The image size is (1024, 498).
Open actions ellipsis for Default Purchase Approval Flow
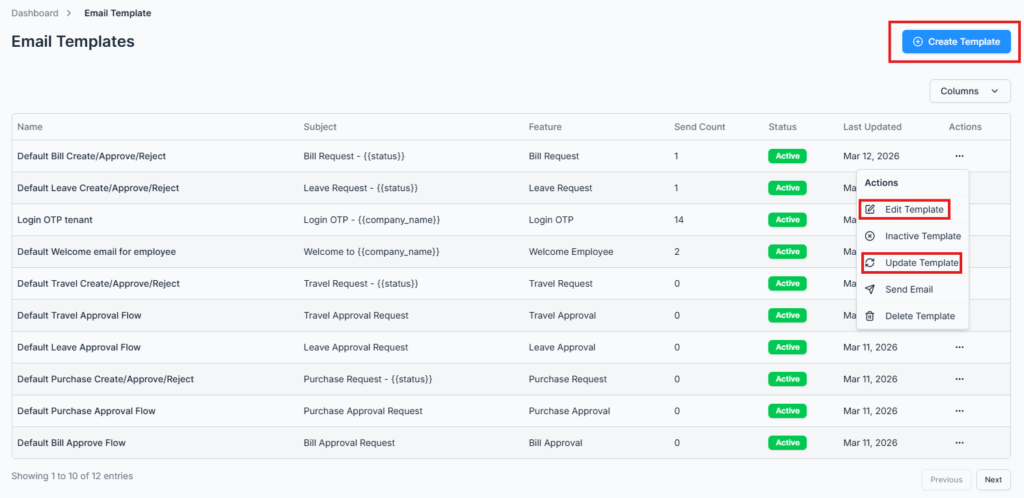pyautogui.click(x=959, y=411)
